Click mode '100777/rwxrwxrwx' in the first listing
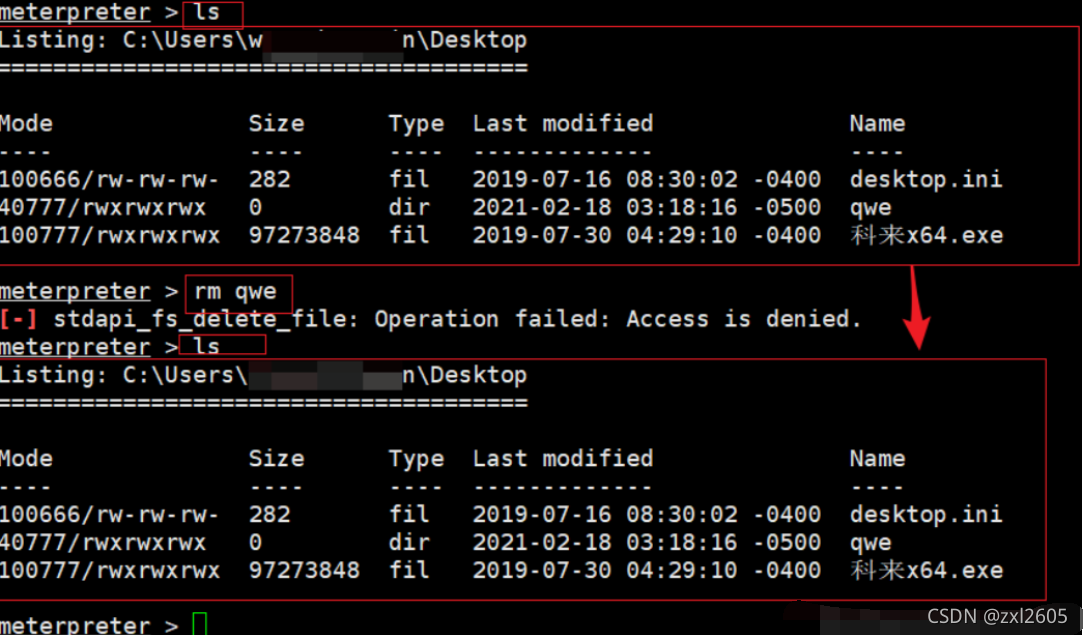1083x635 pixels. click(110, 236)
